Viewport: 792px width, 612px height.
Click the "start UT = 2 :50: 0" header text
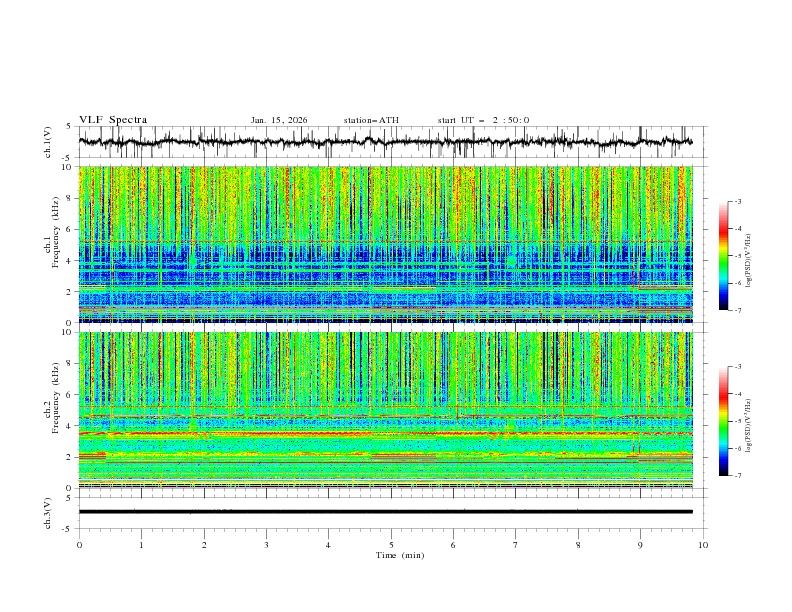[483, 120]
